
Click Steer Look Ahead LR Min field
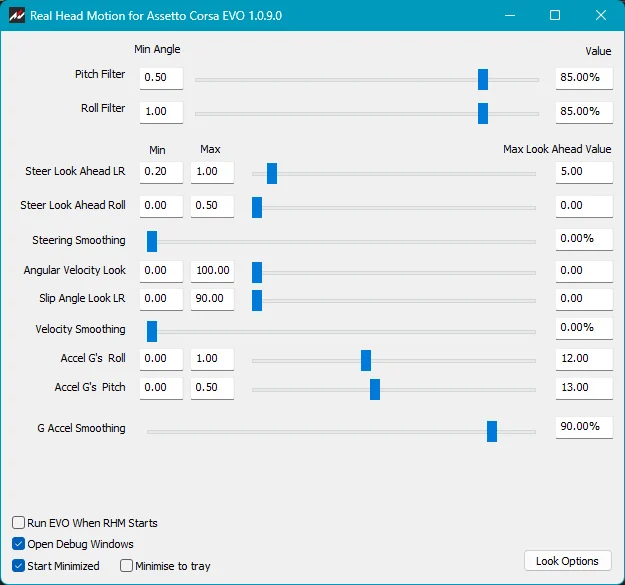tap(161, 172)
